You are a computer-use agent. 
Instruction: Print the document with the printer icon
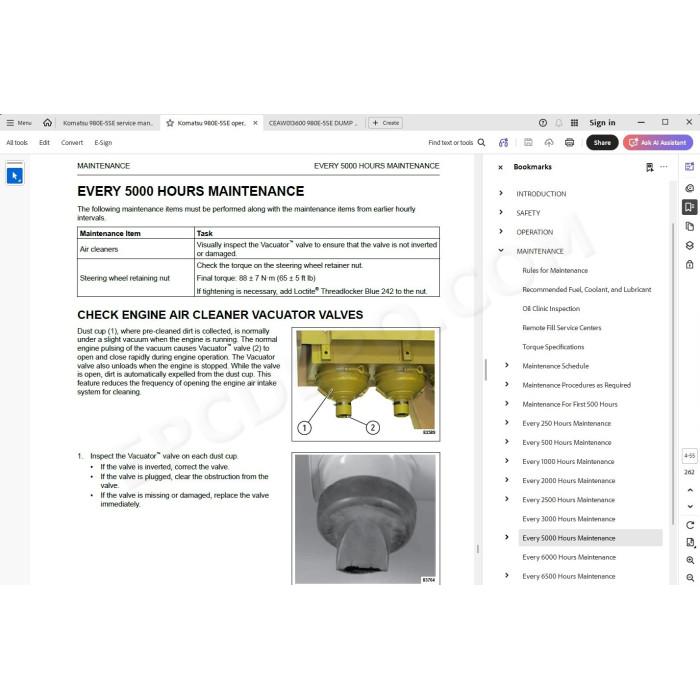(569, 142)
